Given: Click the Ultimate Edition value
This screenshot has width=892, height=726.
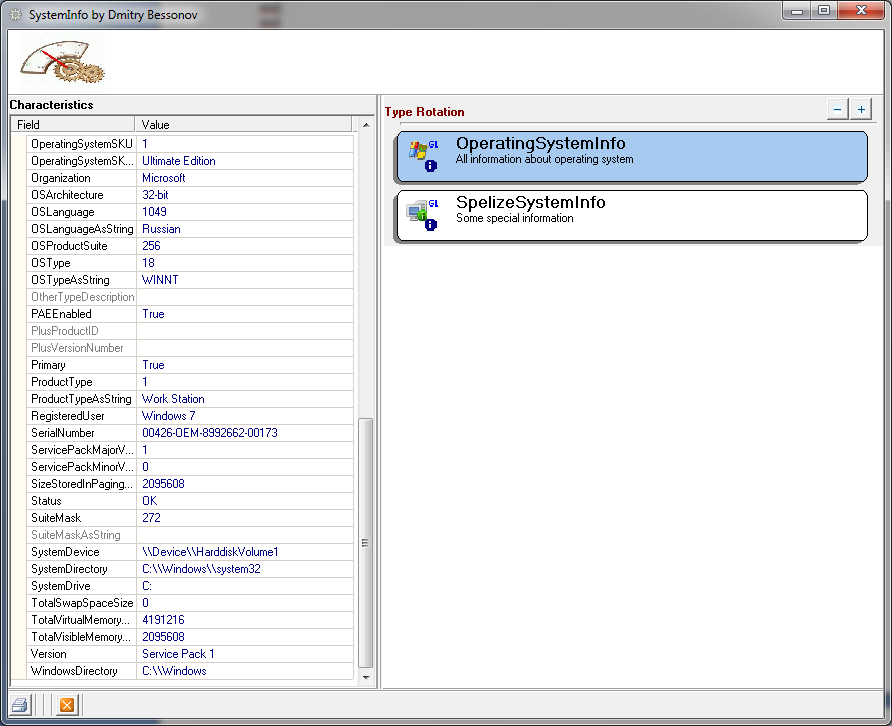Looking at the screenshot, I should click(x=179, y=161).
